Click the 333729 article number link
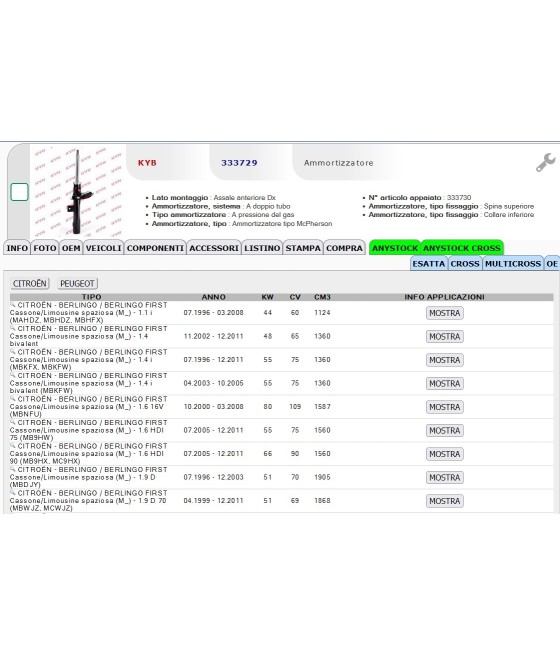This screenshot has height=655, width=560. [239, 163]
